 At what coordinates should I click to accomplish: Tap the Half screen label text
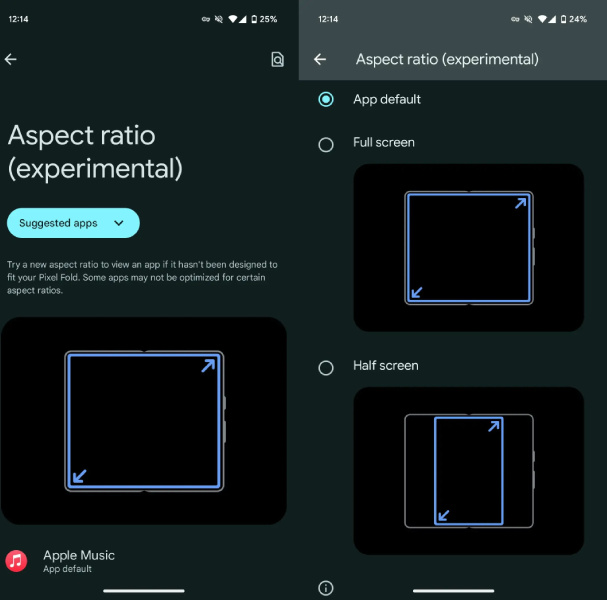click(386, 366)
